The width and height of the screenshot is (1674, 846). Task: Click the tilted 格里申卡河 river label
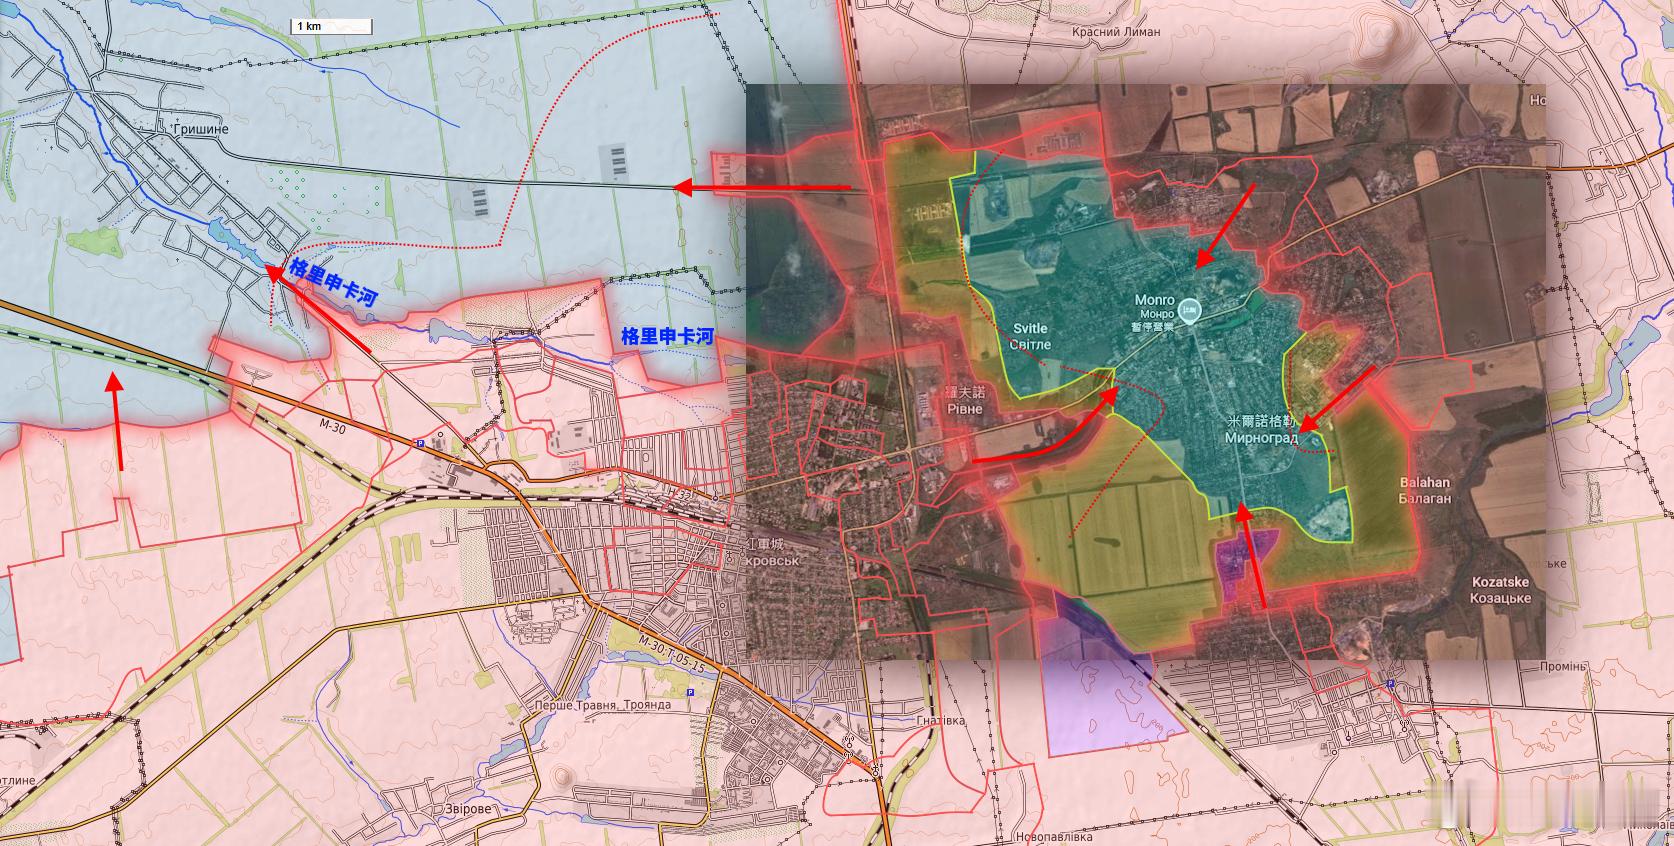(332, 280)
